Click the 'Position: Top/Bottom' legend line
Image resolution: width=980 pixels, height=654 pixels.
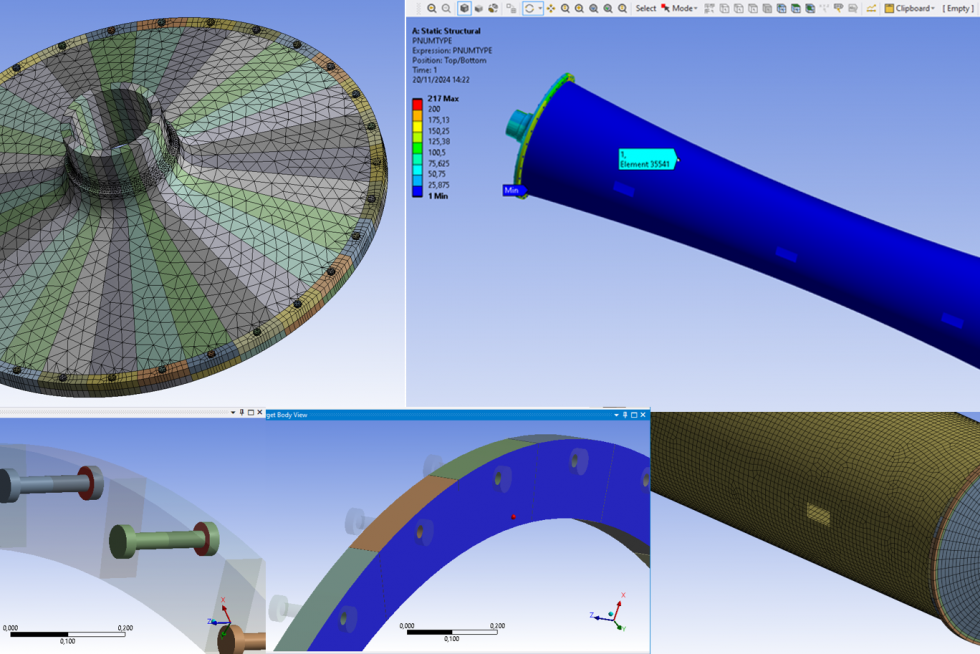tap(449, 61)
